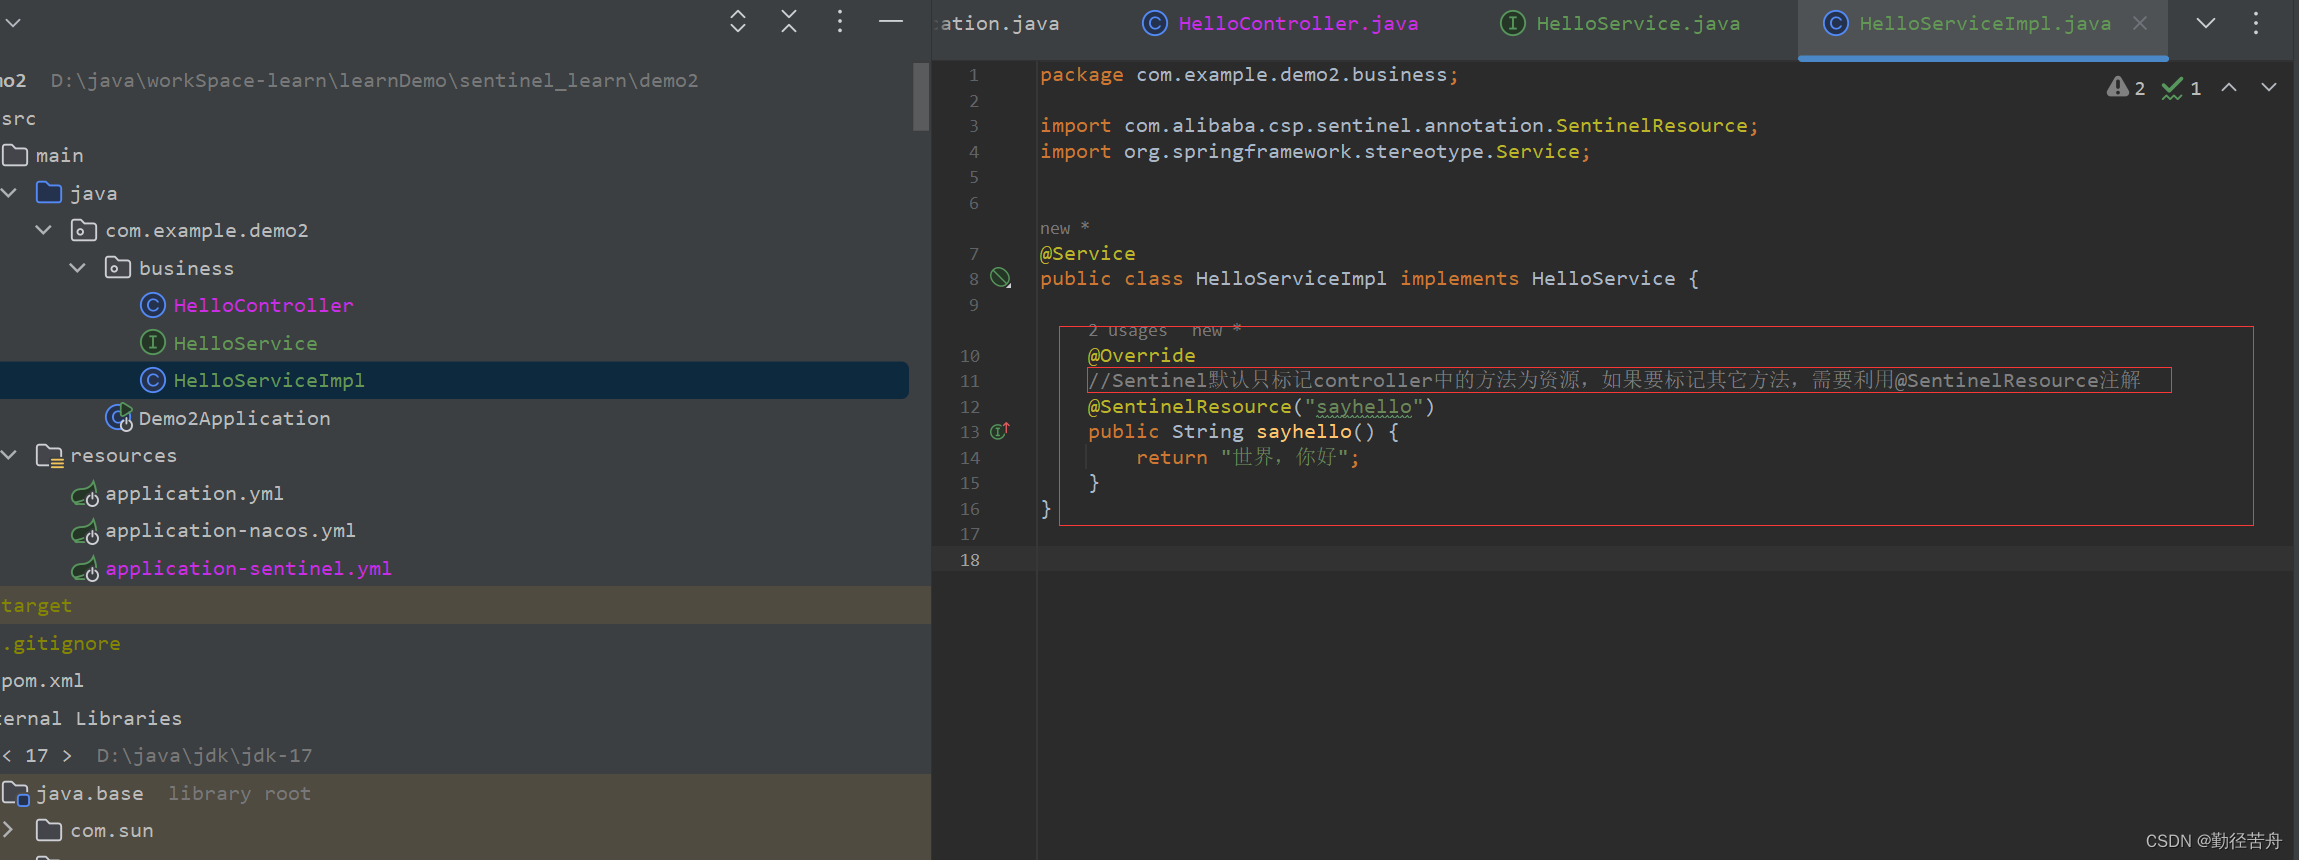The image size is (2299, 860).
Task: Click the project panel vertical scrollbar
Action: (921, 97)
